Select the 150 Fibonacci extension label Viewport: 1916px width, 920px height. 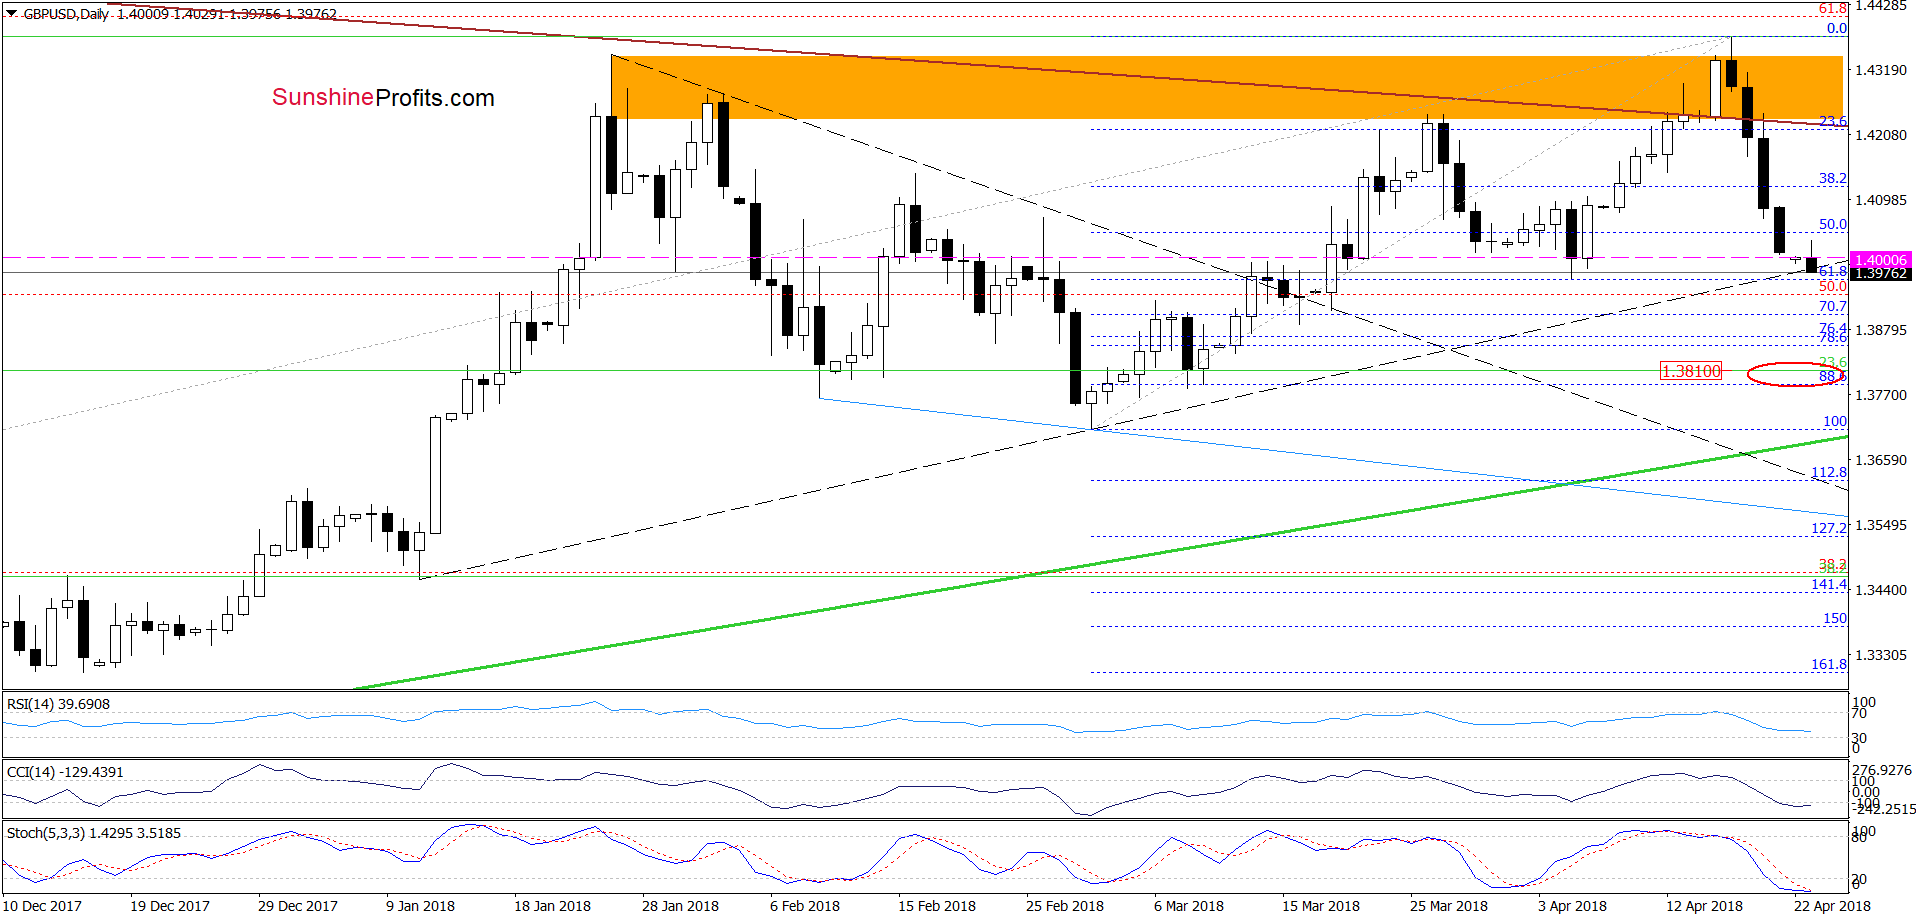click(x=1835, y=618)
